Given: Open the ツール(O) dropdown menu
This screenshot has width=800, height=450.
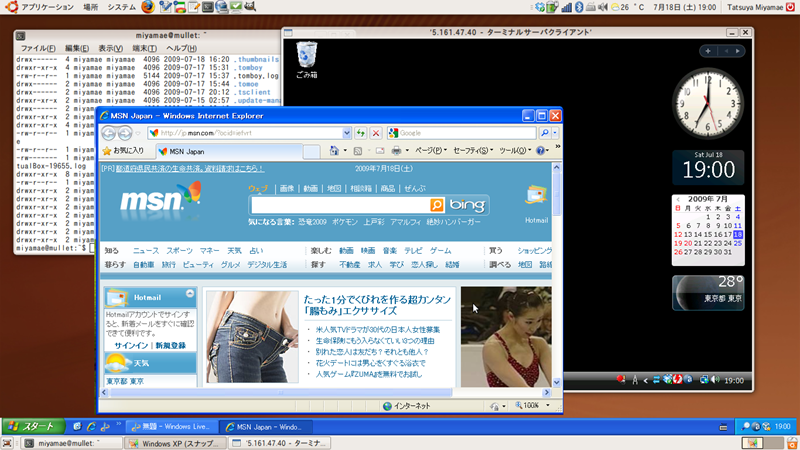Looking at the screenshot, I should tap(515, 151).
